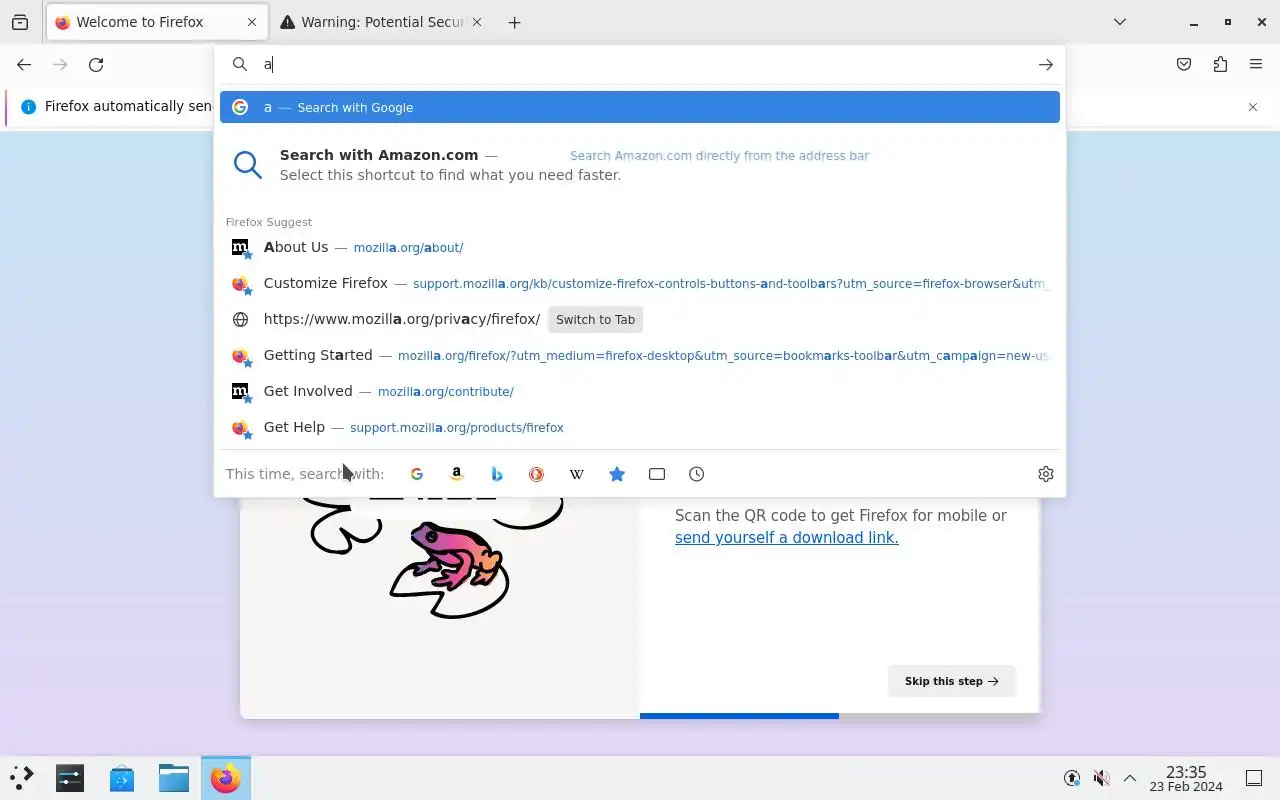The width and height of the screenshot is (1280, 800).
Task: Choose the Bing search shortcut icon
Action: [x=497, y=474]
